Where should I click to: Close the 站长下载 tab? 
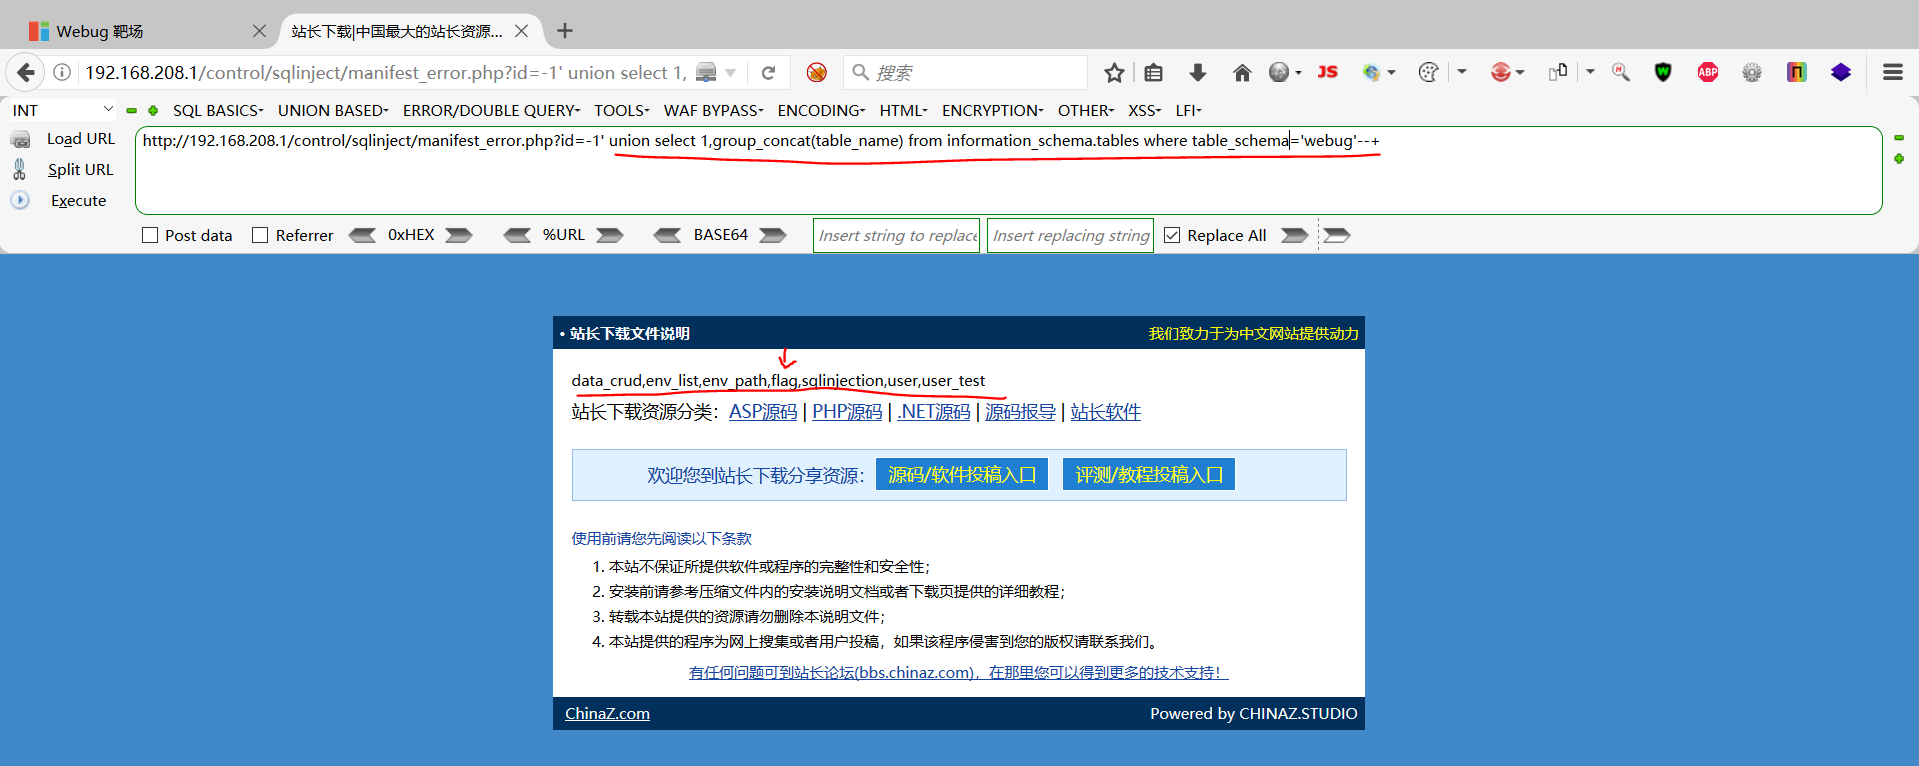(x=522, y=31)
